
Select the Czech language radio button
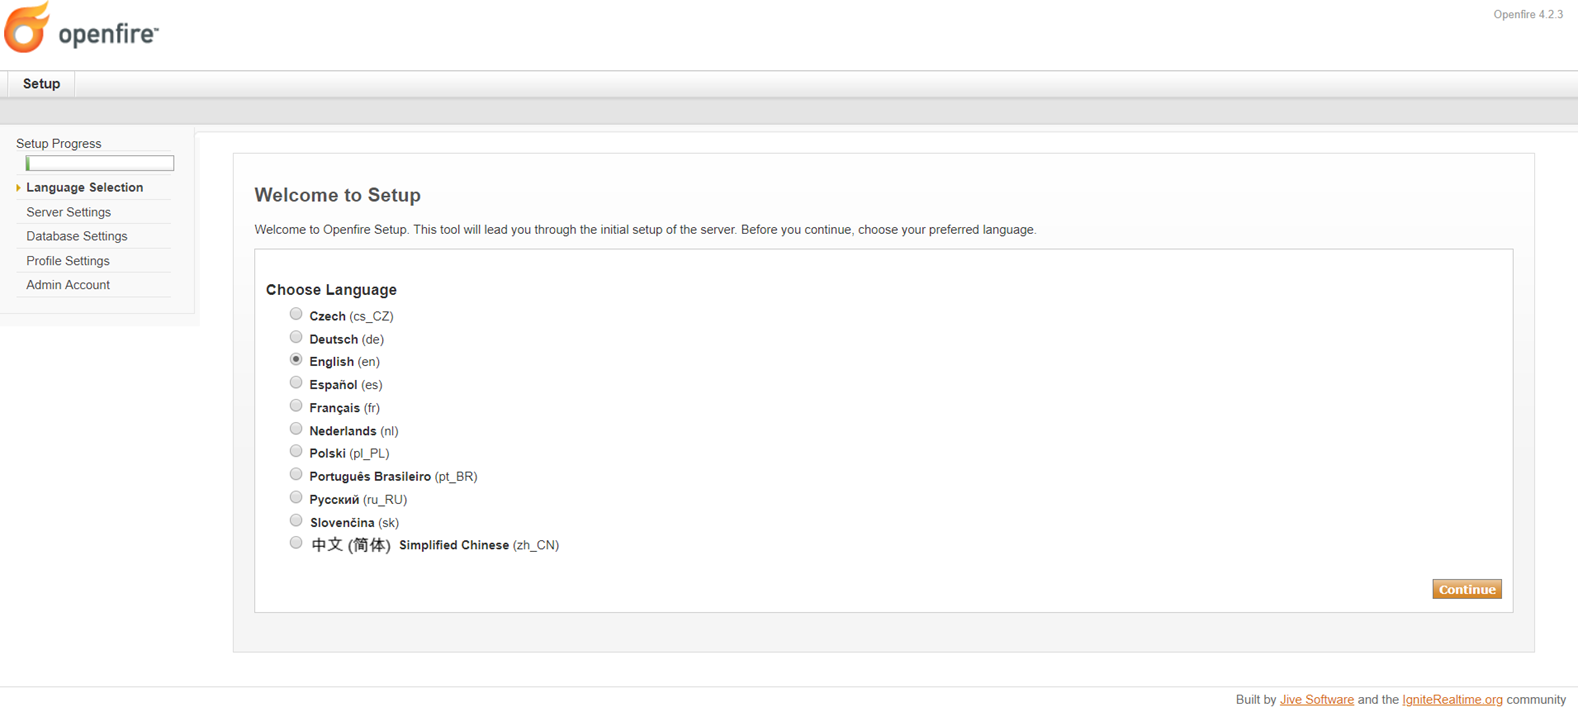coord(296,314)
